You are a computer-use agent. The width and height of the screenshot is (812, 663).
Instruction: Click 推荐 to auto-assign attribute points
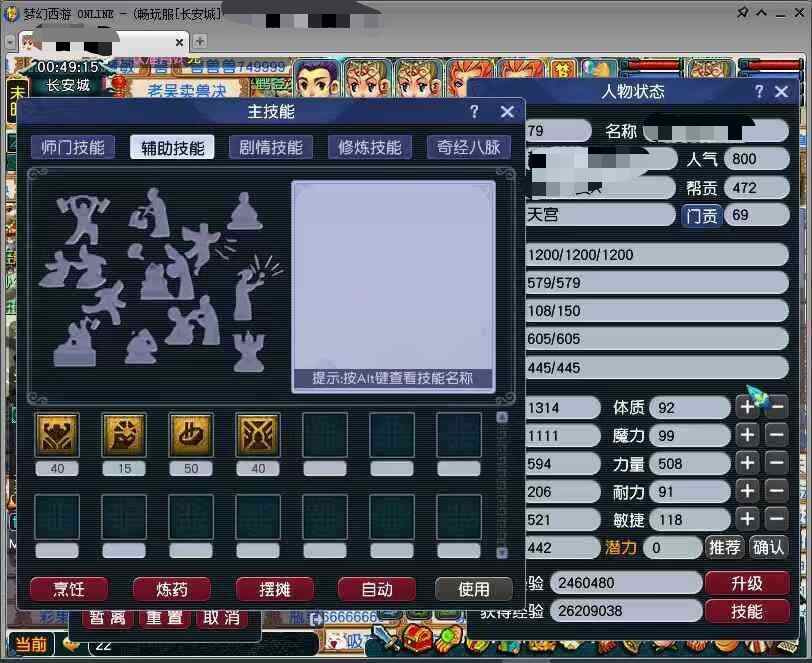coord(724,547)
